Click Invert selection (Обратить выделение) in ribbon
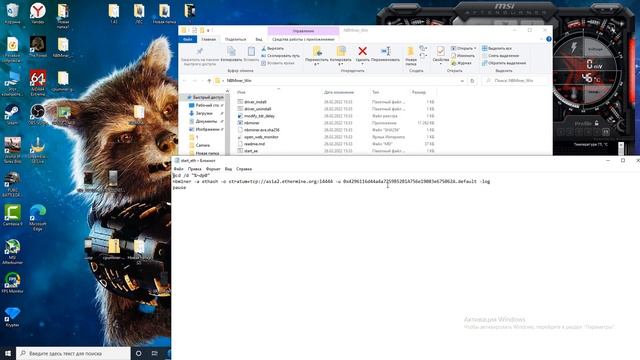Viewport: 640px width, 360px height. tap(504, 63)
